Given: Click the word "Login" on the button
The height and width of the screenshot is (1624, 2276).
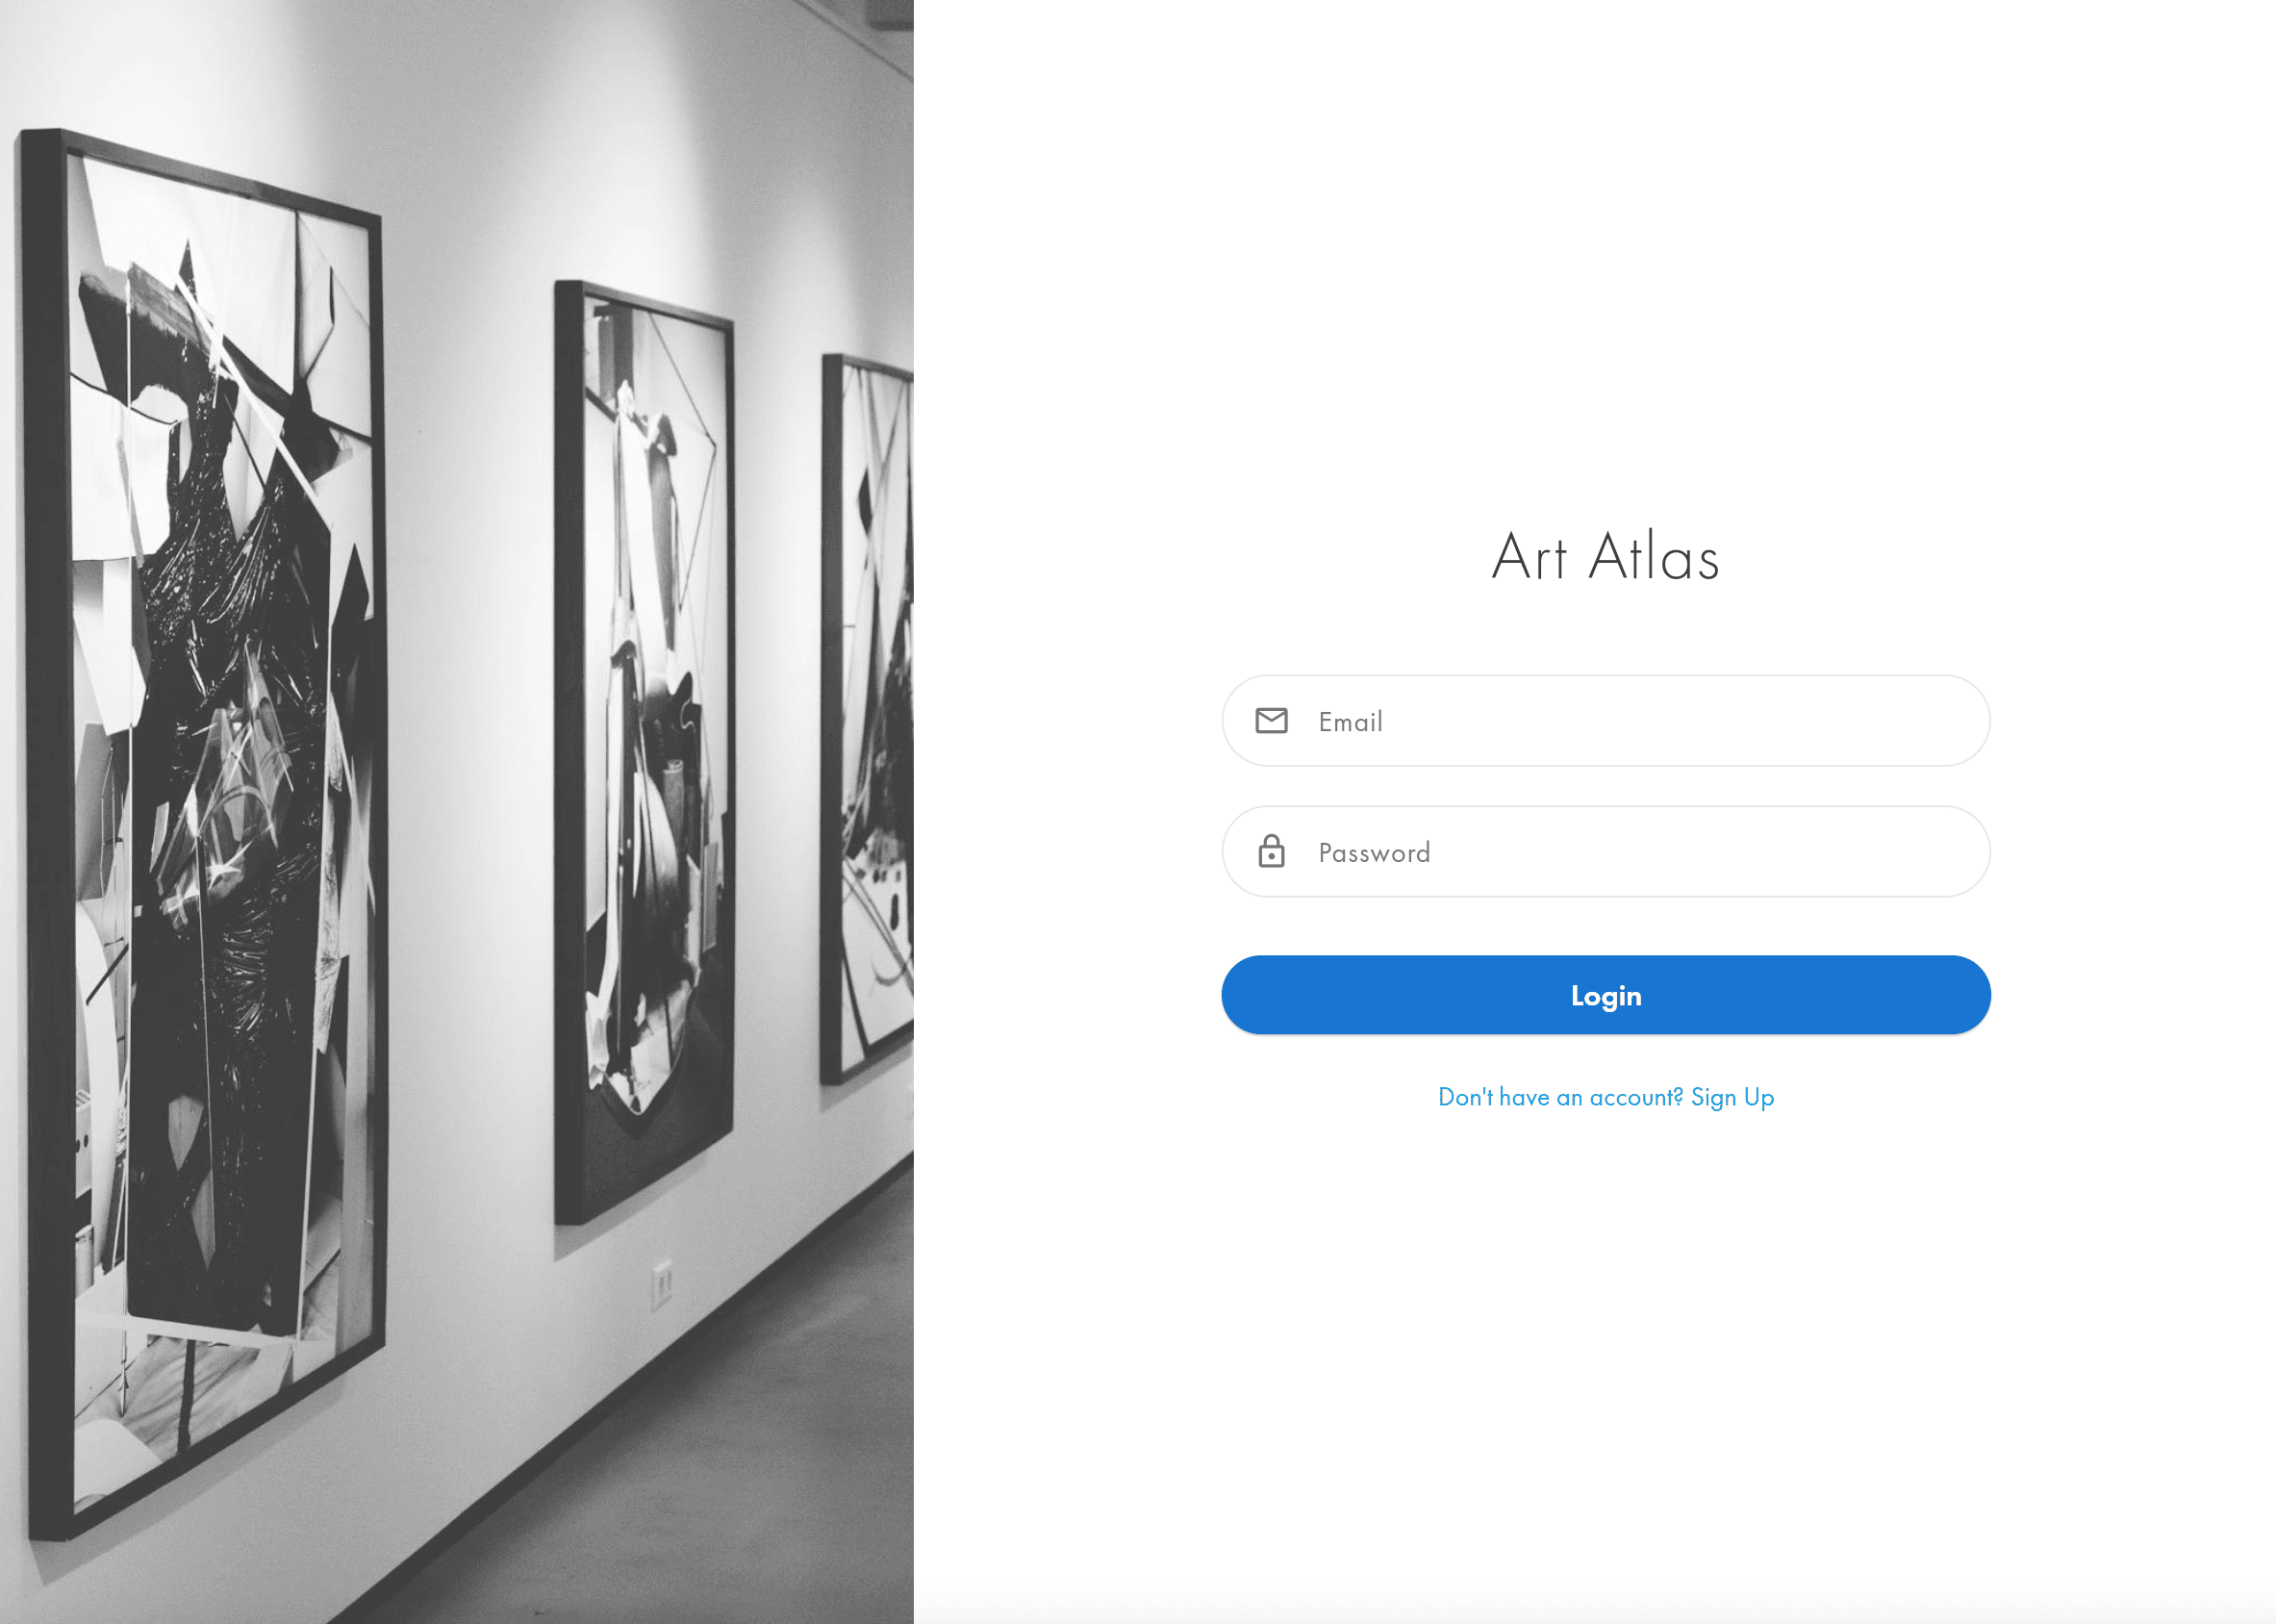Looking at the screenshot, I should (x=1605, y=996).
